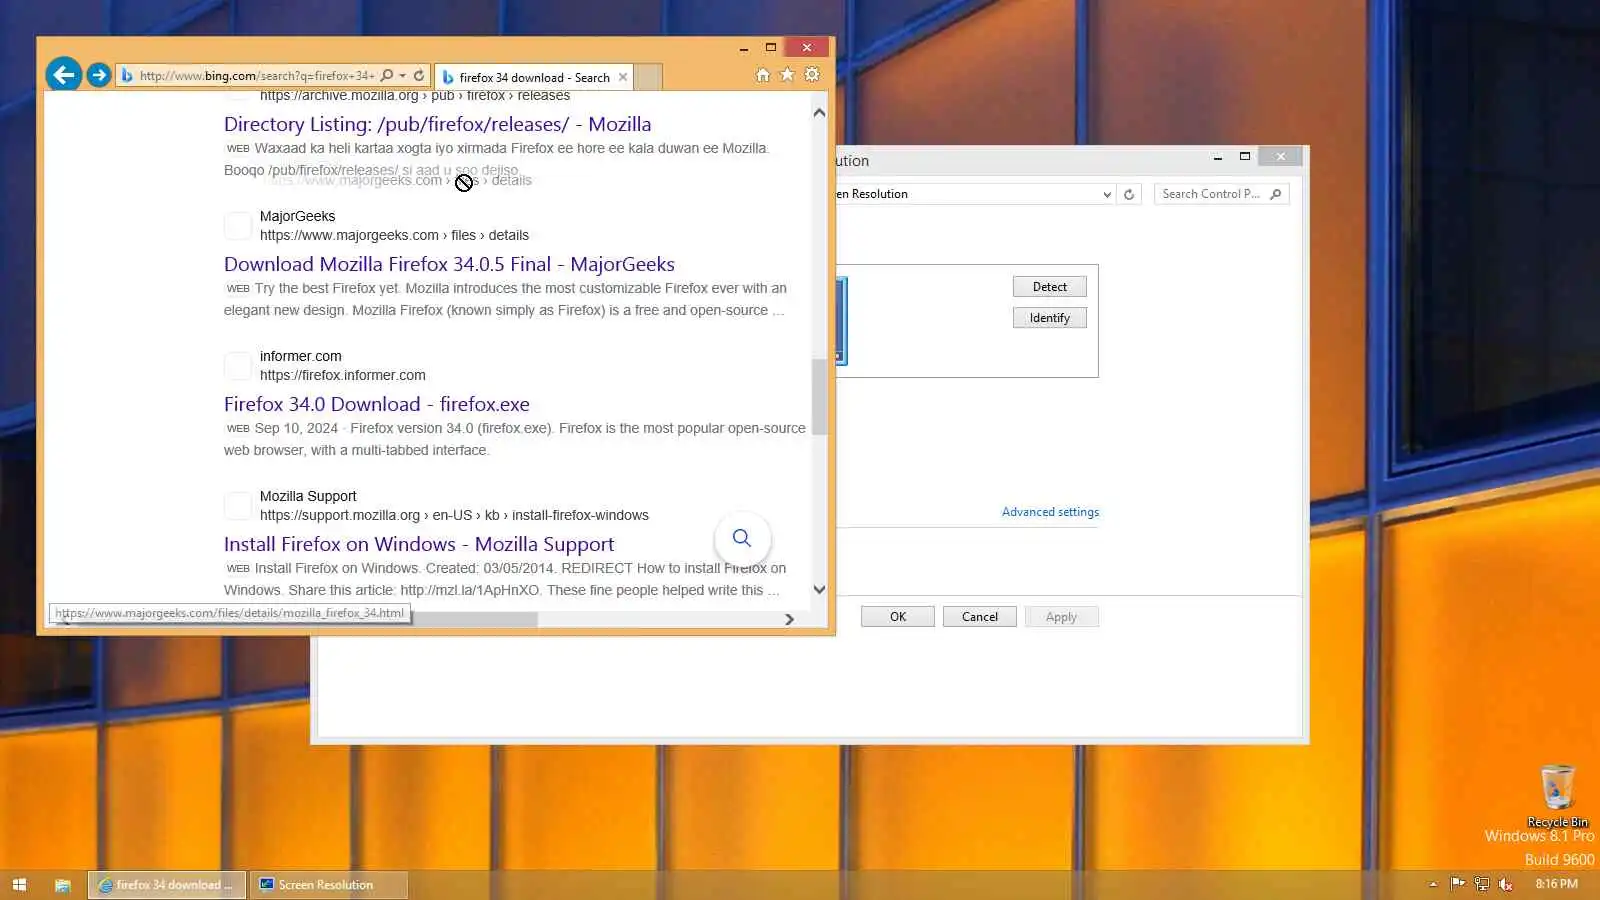The image size is (1600, 900).
Task: Open Install Firefox on Windows link
Action: pyautogui.click(x=419, y=544)
